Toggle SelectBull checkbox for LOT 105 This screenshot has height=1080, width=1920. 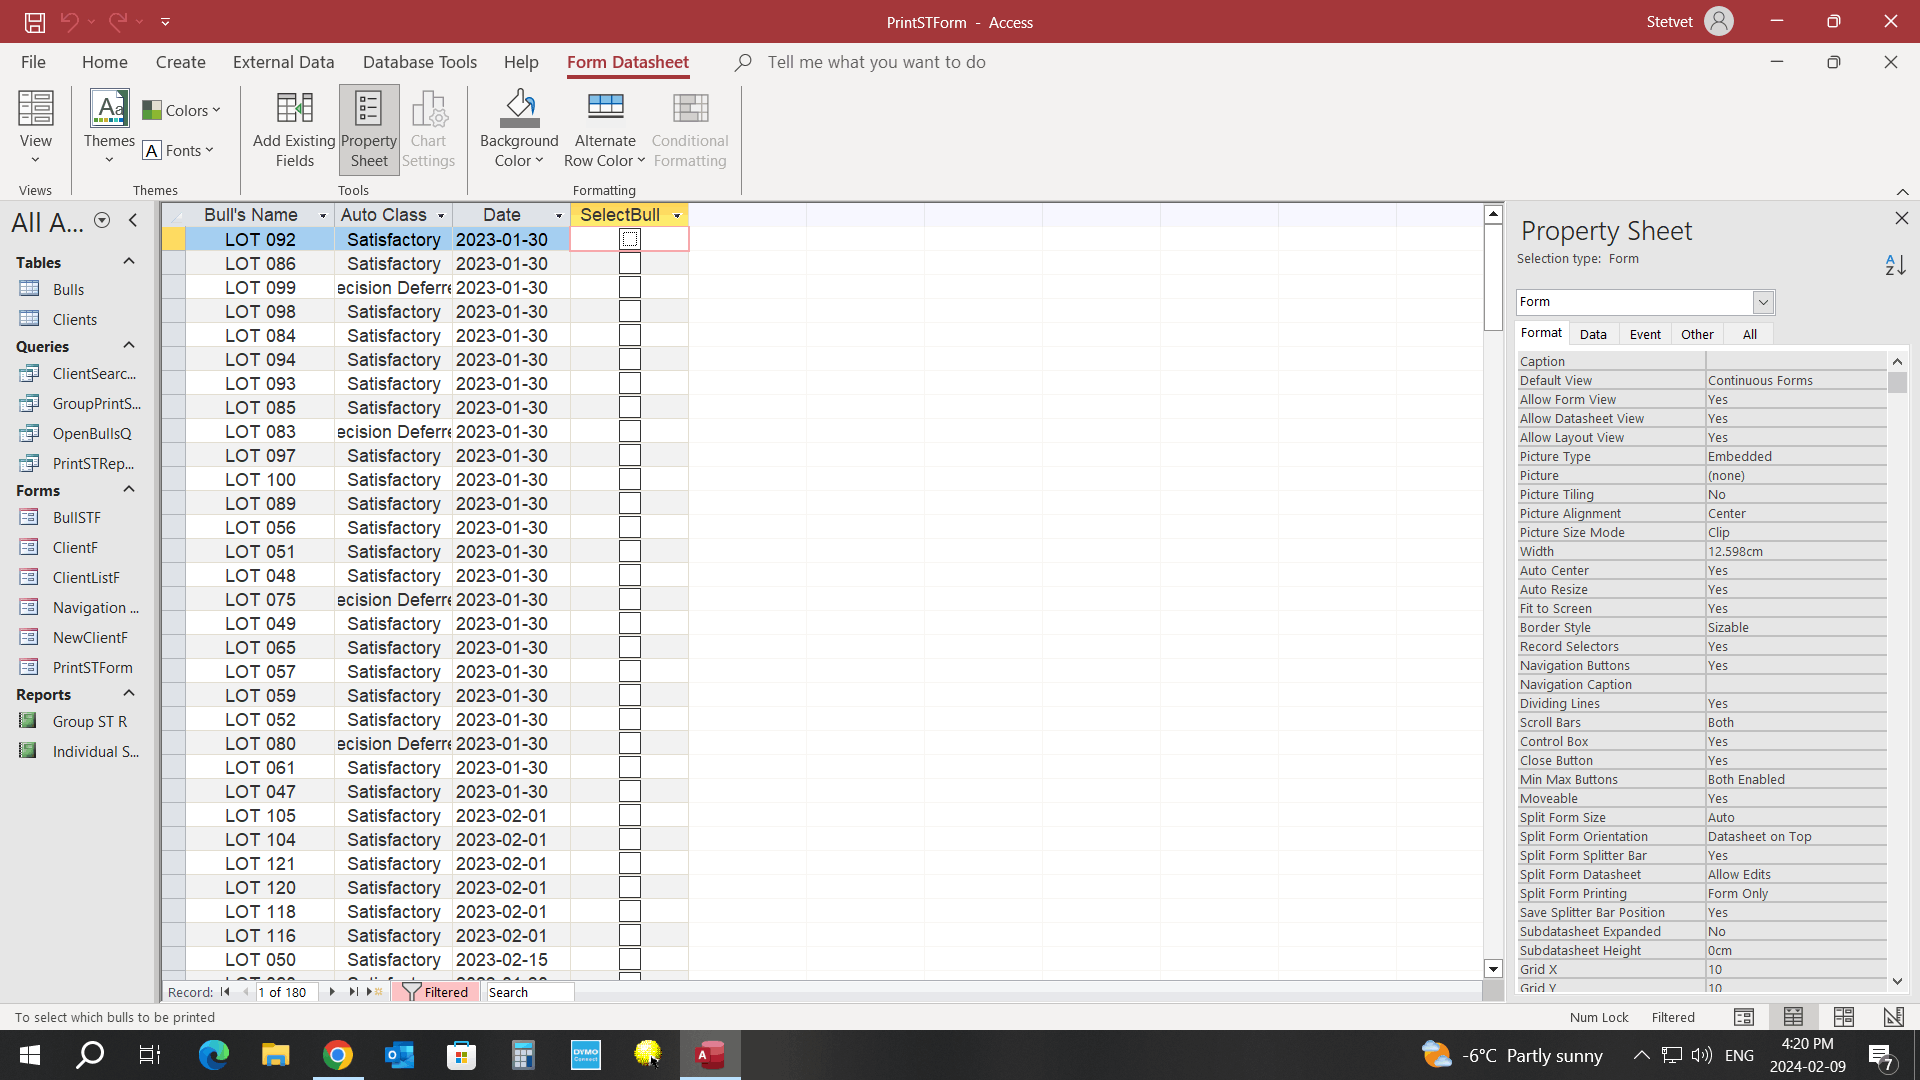(x=629, y=816)
